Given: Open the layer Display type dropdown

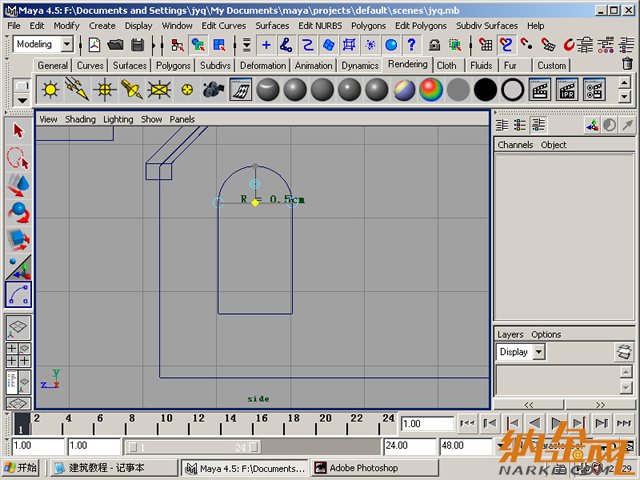Looking at the screenshot, I should 539,352.
